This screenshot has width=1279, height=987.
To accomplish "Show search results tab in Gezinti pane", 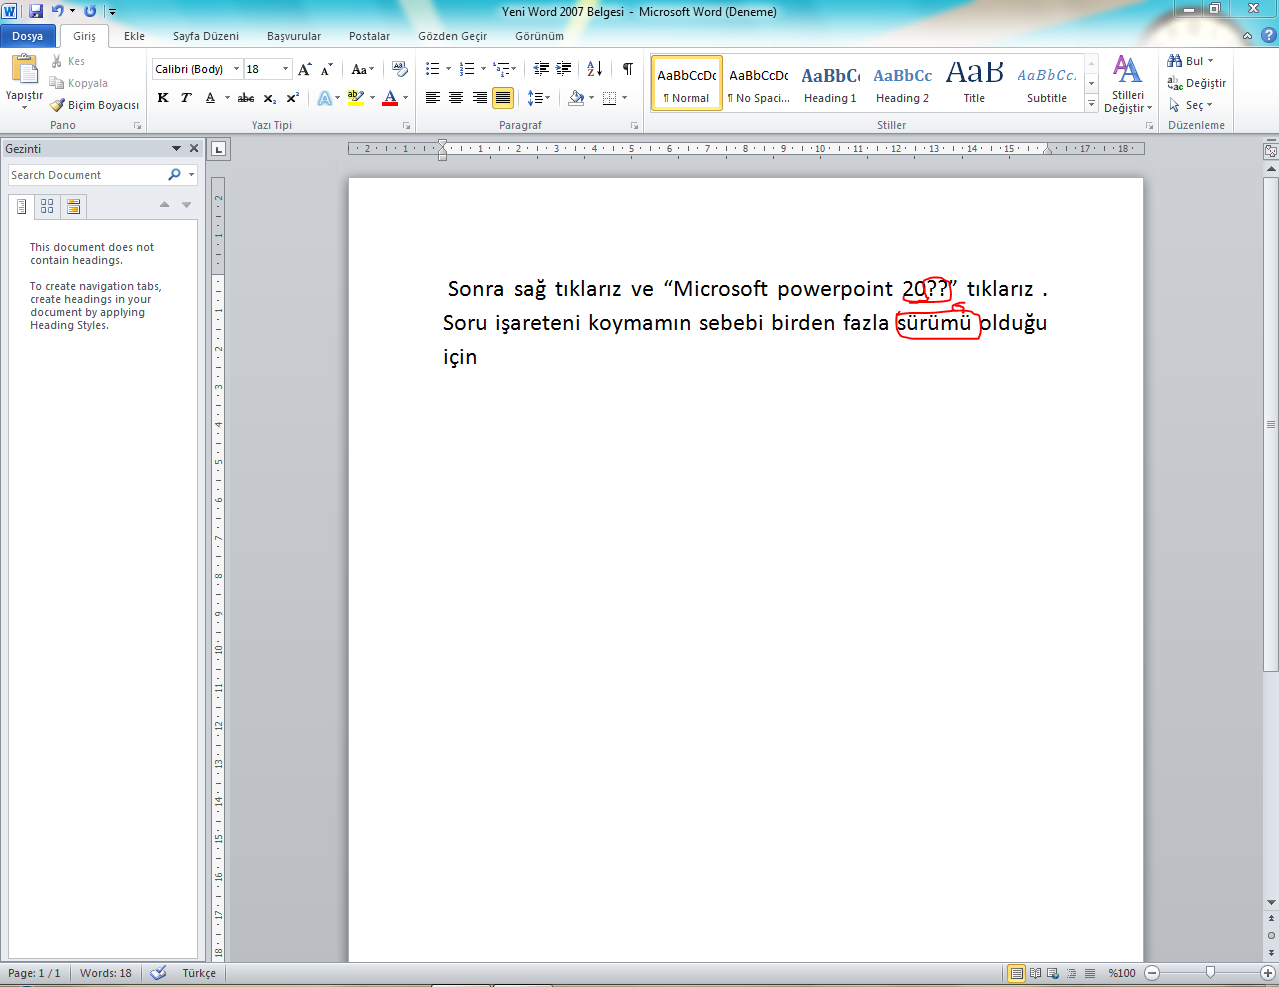I will [x=73, y=206].
